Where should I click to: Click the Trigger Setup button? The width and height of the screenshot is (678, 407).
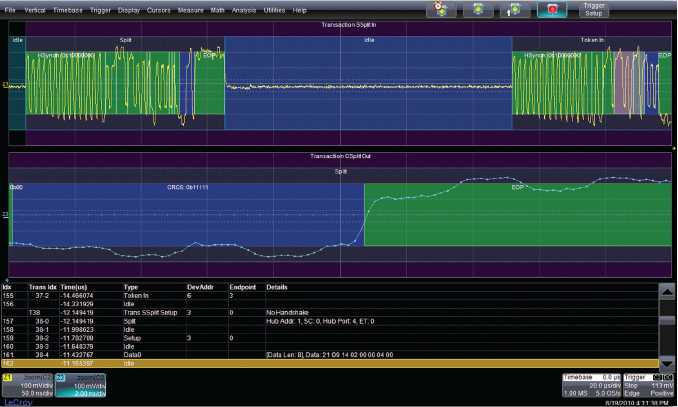595,9
